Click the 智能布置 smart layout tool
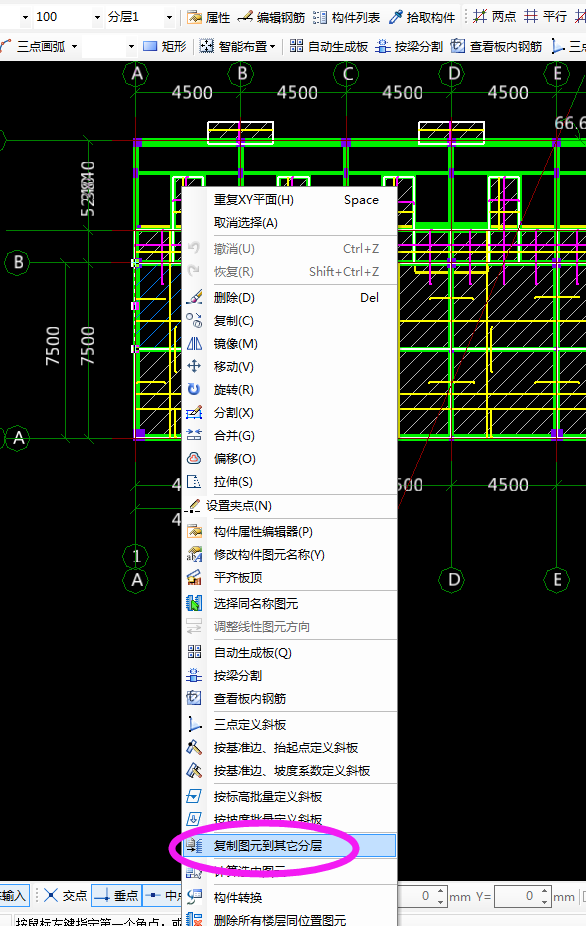This screenshot has height=926, width=586. click(233, 46)
